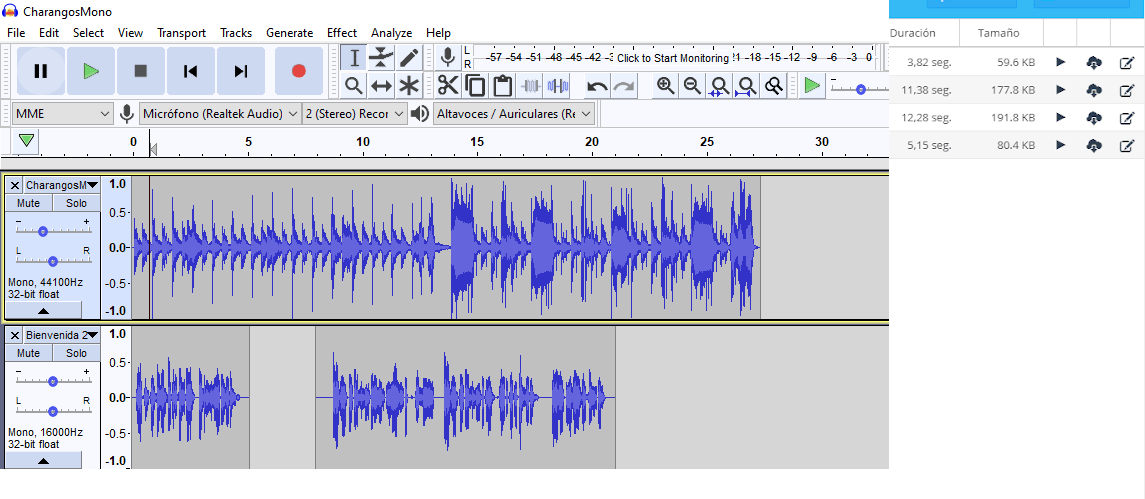This screenshot has width=1145, height=499.
Task: Click the Undo arrow icon
Action: point(597,86)
